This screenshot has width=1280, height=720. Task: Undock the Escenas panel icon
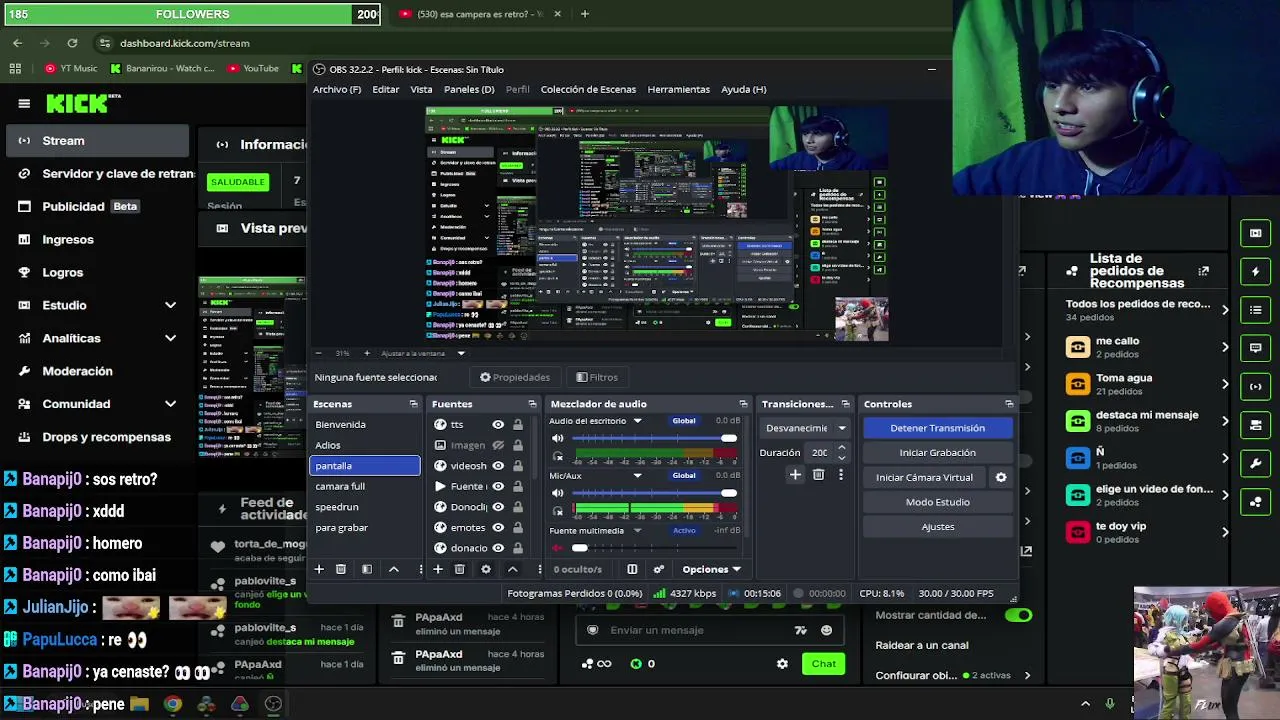[414, 404]
